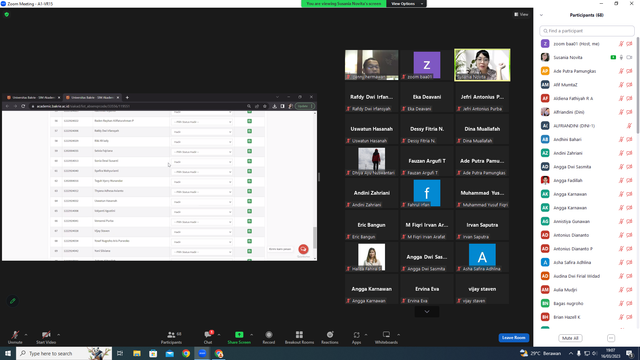Open the Participants panel button
This screenshot has width=640, height=360.
pyautogui.click(x=171, y=337)
